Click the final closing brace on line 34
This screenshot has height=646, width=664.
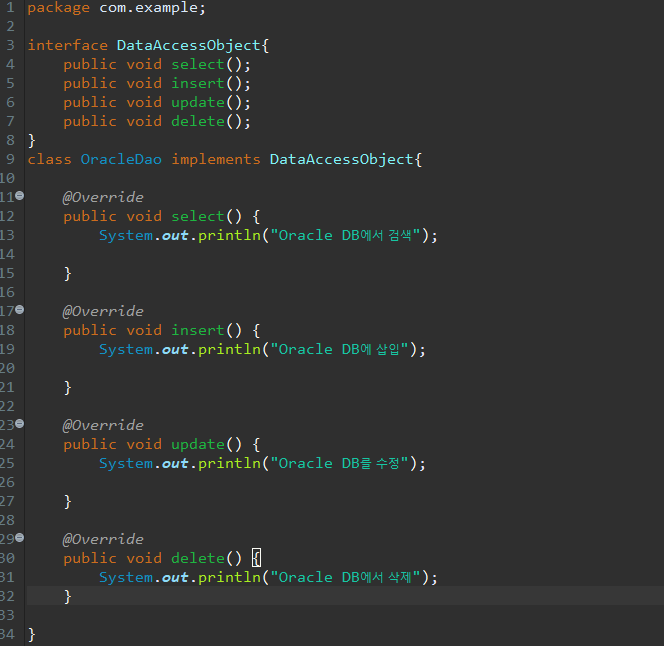point(31,635)
